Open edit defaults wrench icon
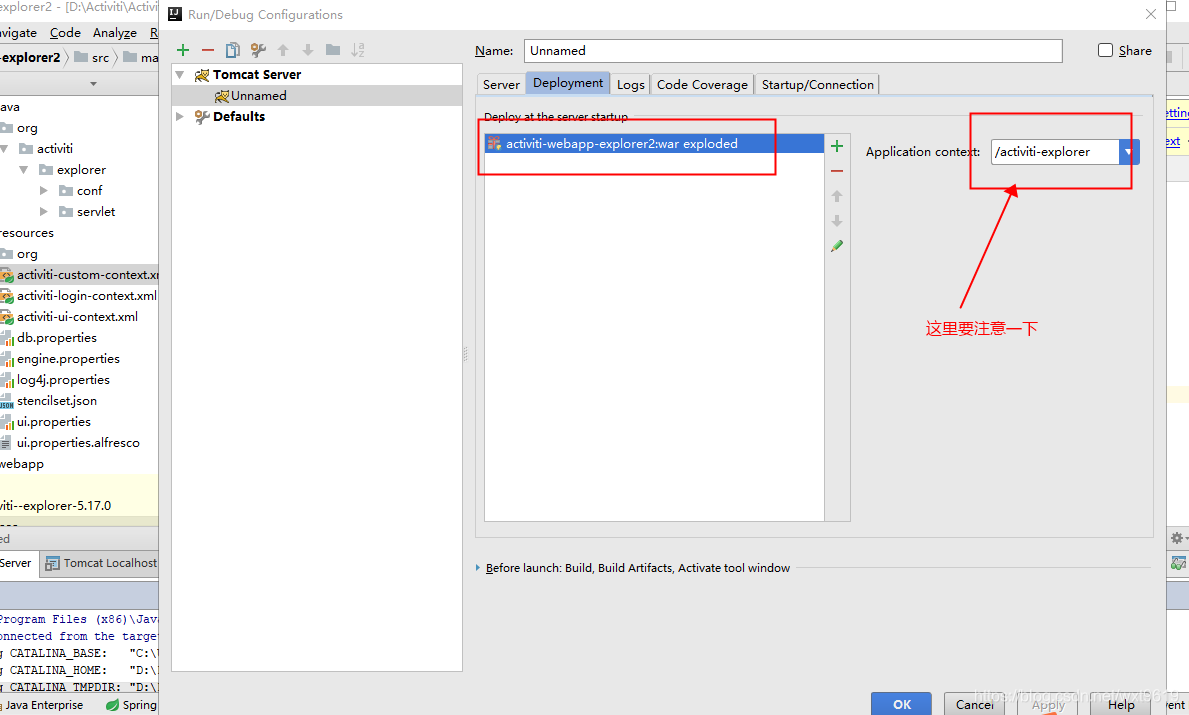Image resolution: width=1189 pixels, height=715 pixels. point(258,50)
